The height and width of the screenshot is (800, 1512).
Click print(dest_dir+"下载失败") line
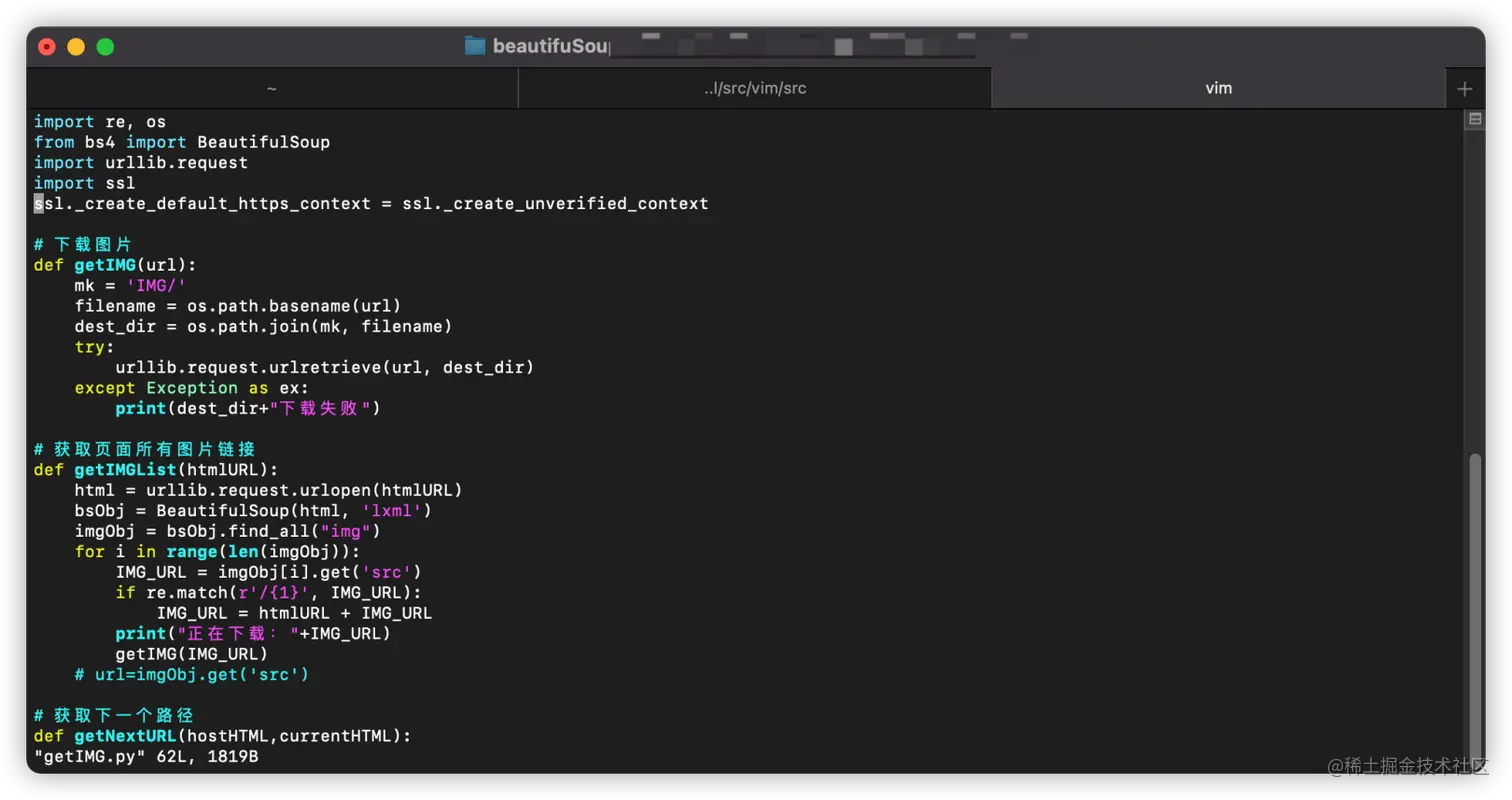click(x=249, y=408)
